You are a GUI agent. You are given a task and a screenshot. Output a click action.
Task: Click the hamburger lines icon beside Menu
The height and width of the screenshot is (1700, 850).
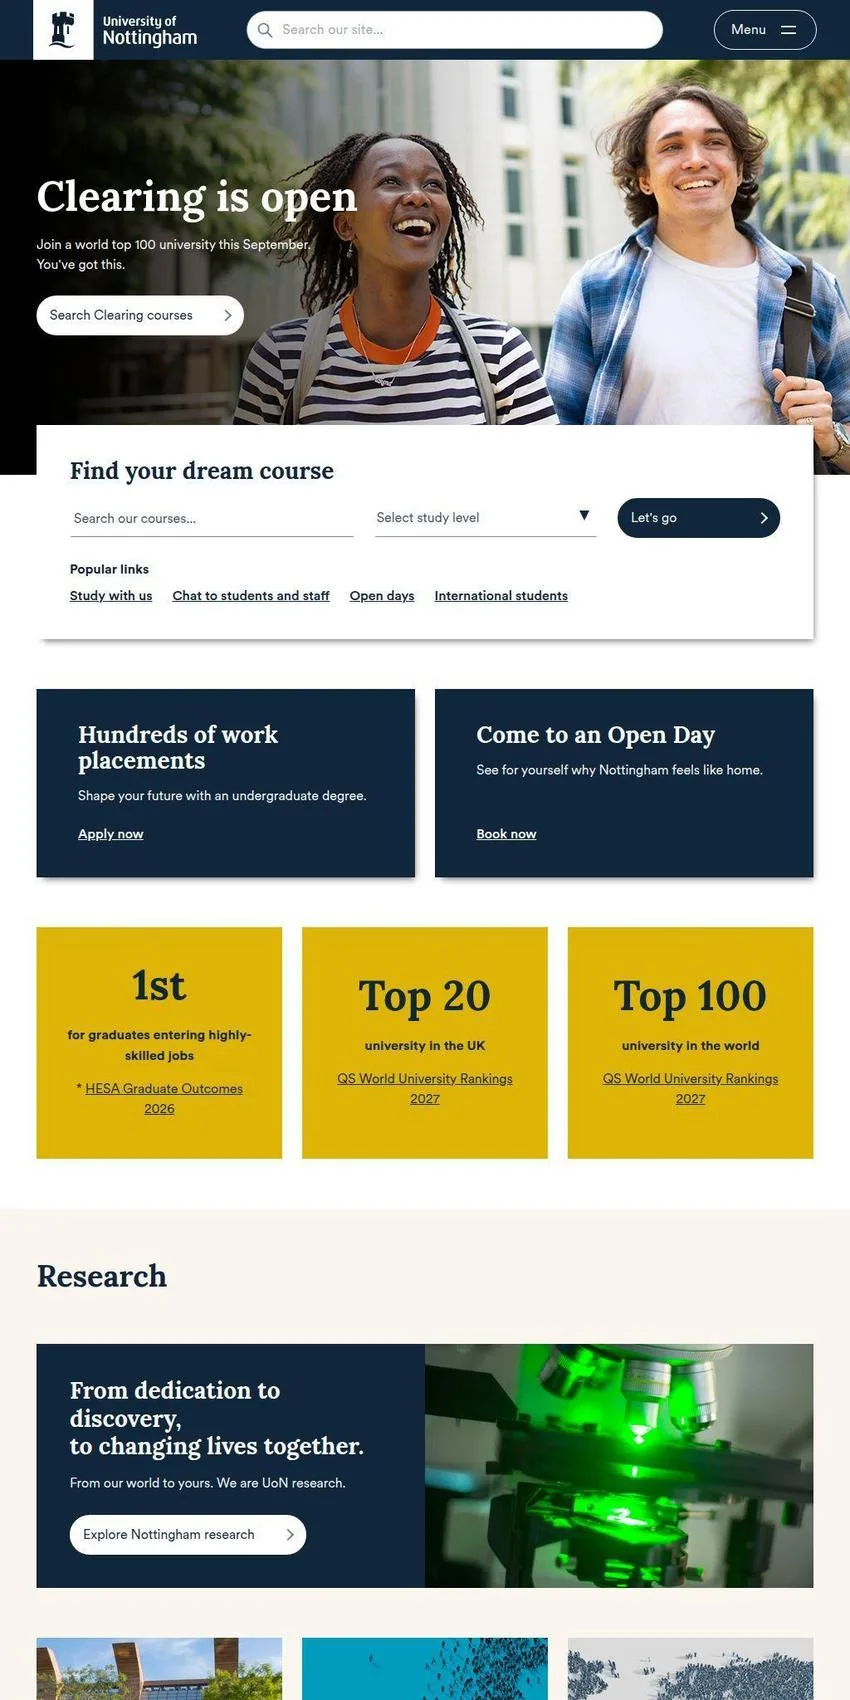(x=789, y=30)
